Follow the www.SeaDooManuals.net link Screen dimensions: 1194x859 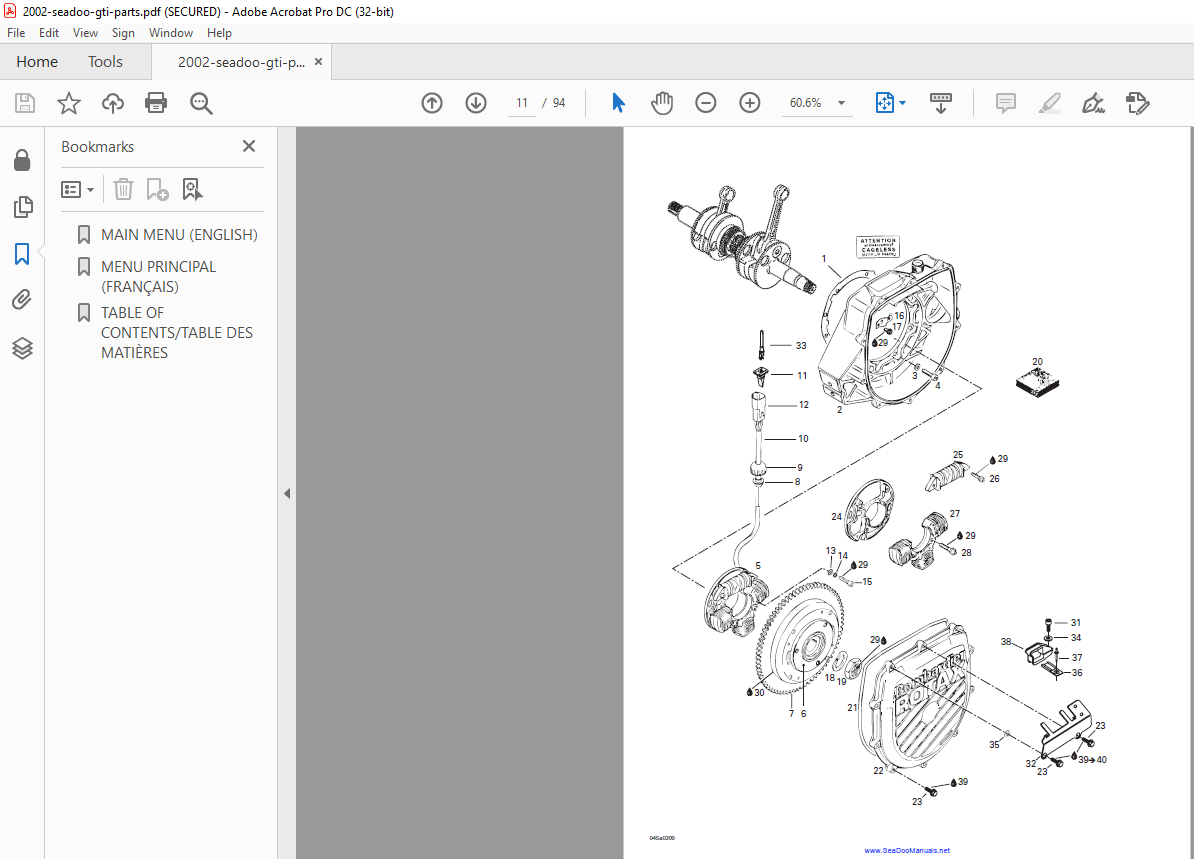click(x=907, y=851)
